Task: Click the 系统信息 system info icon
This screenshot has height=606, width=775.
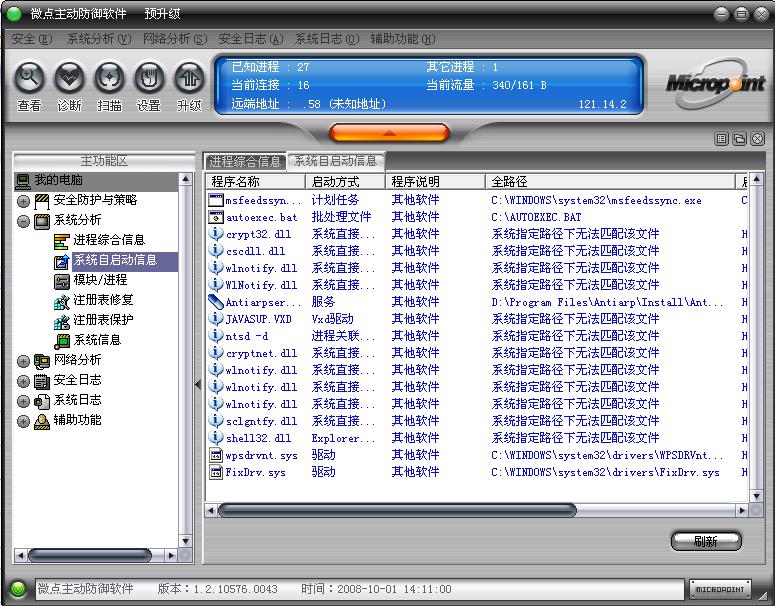Action: tap(61, 341)
